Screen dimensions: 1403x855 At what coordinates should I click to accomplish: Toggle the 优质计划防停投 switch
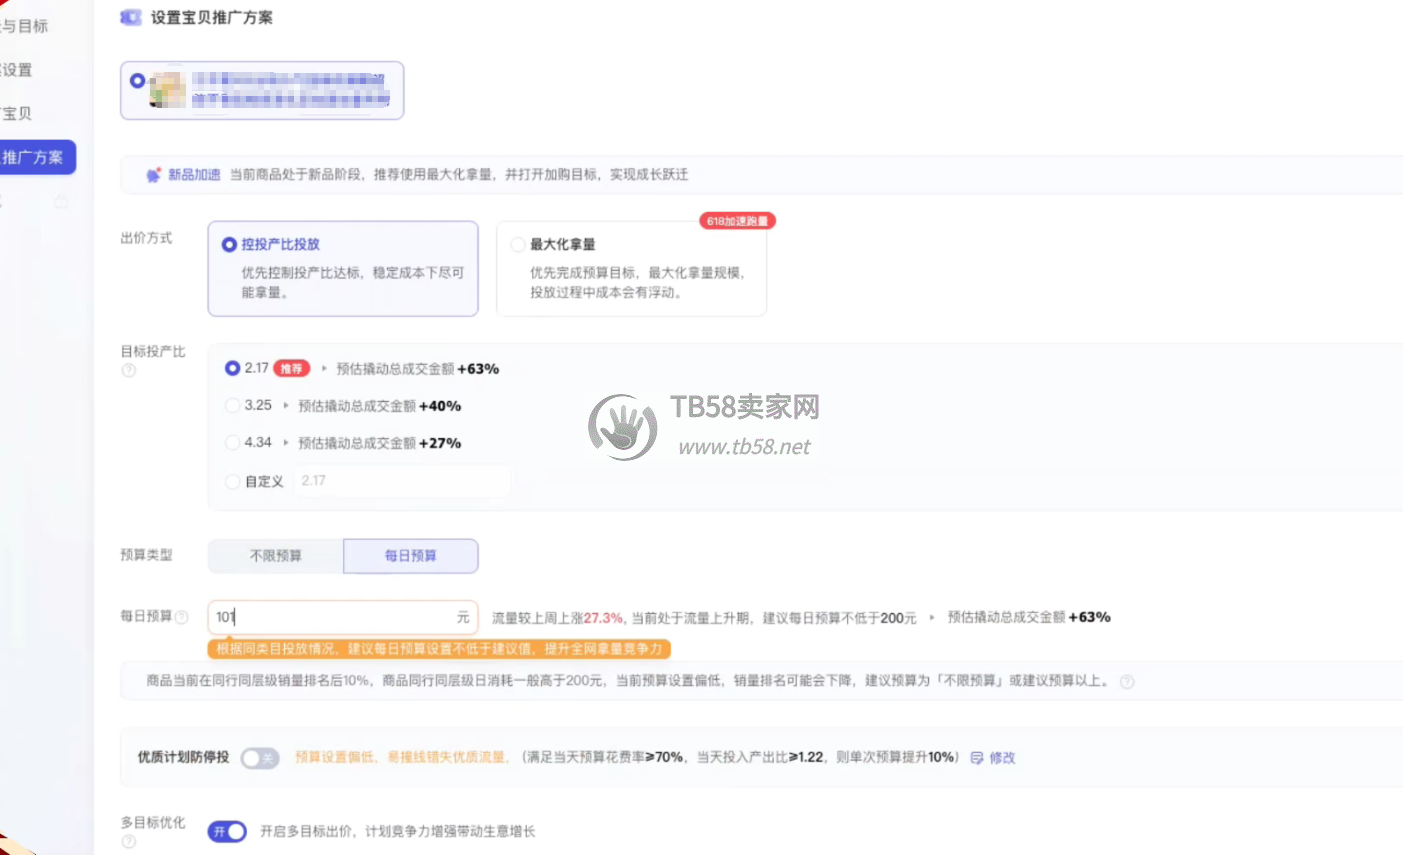(x=259, y=758)
